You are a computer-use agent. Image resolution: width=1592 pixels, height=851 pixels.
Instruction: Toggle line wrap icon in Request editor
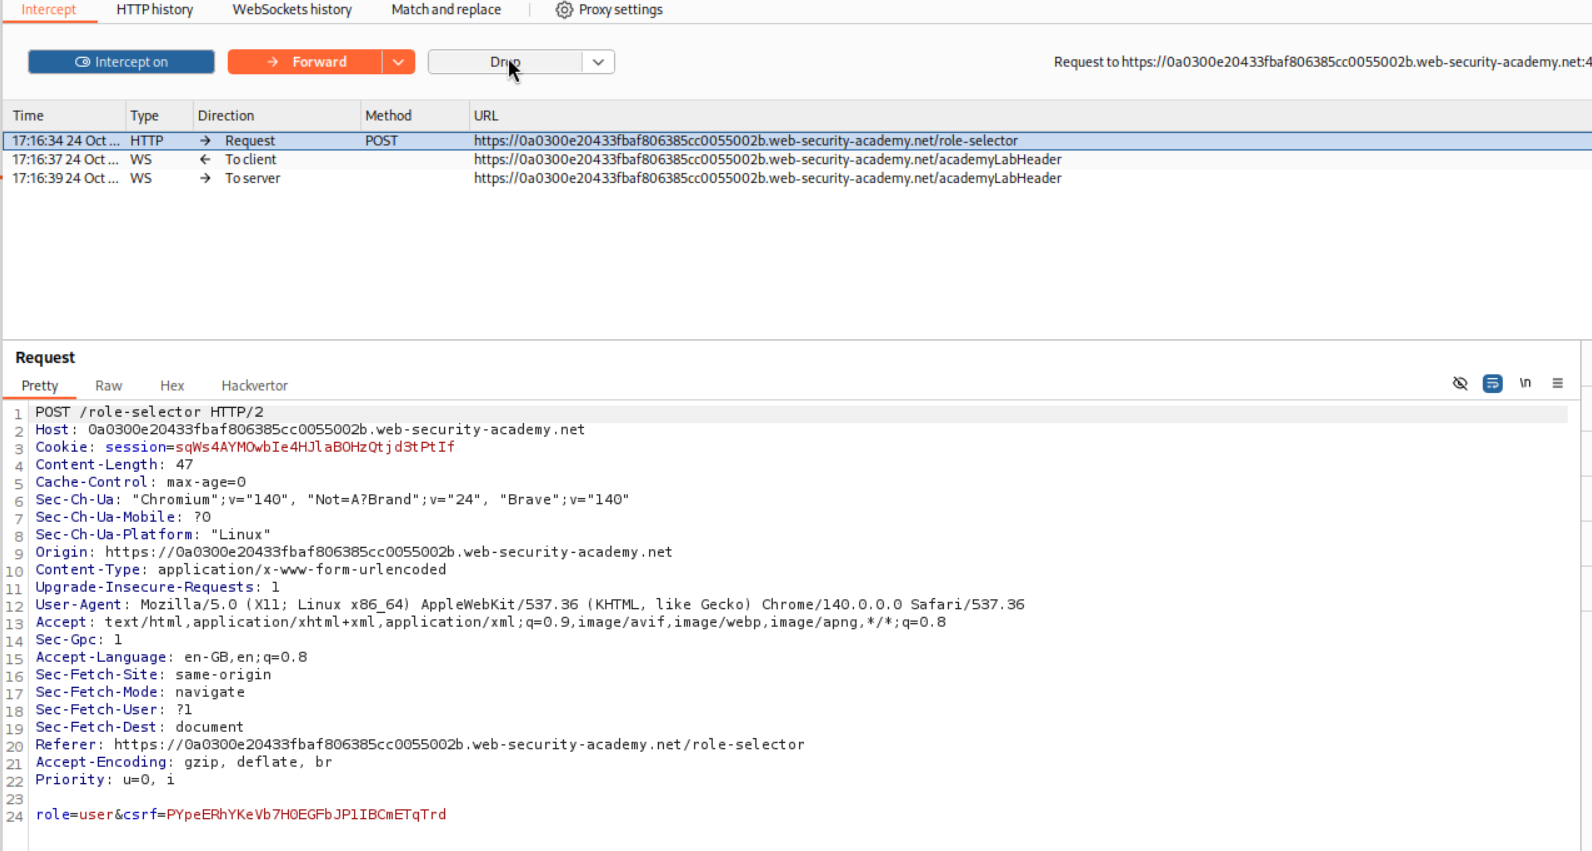(x=1492, y=383)
